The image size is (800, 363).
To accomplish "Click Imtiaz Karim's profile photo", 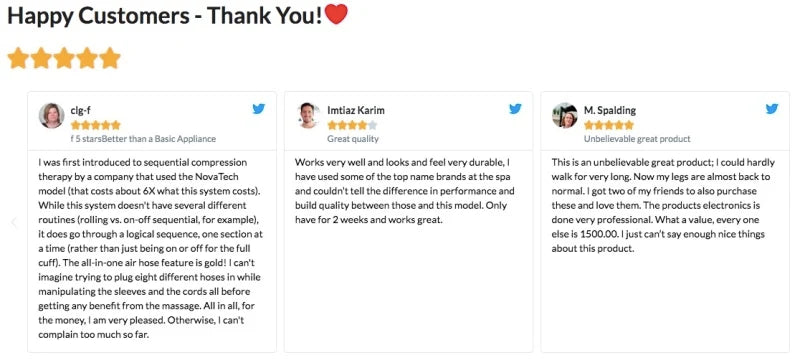I will point(308,116).
